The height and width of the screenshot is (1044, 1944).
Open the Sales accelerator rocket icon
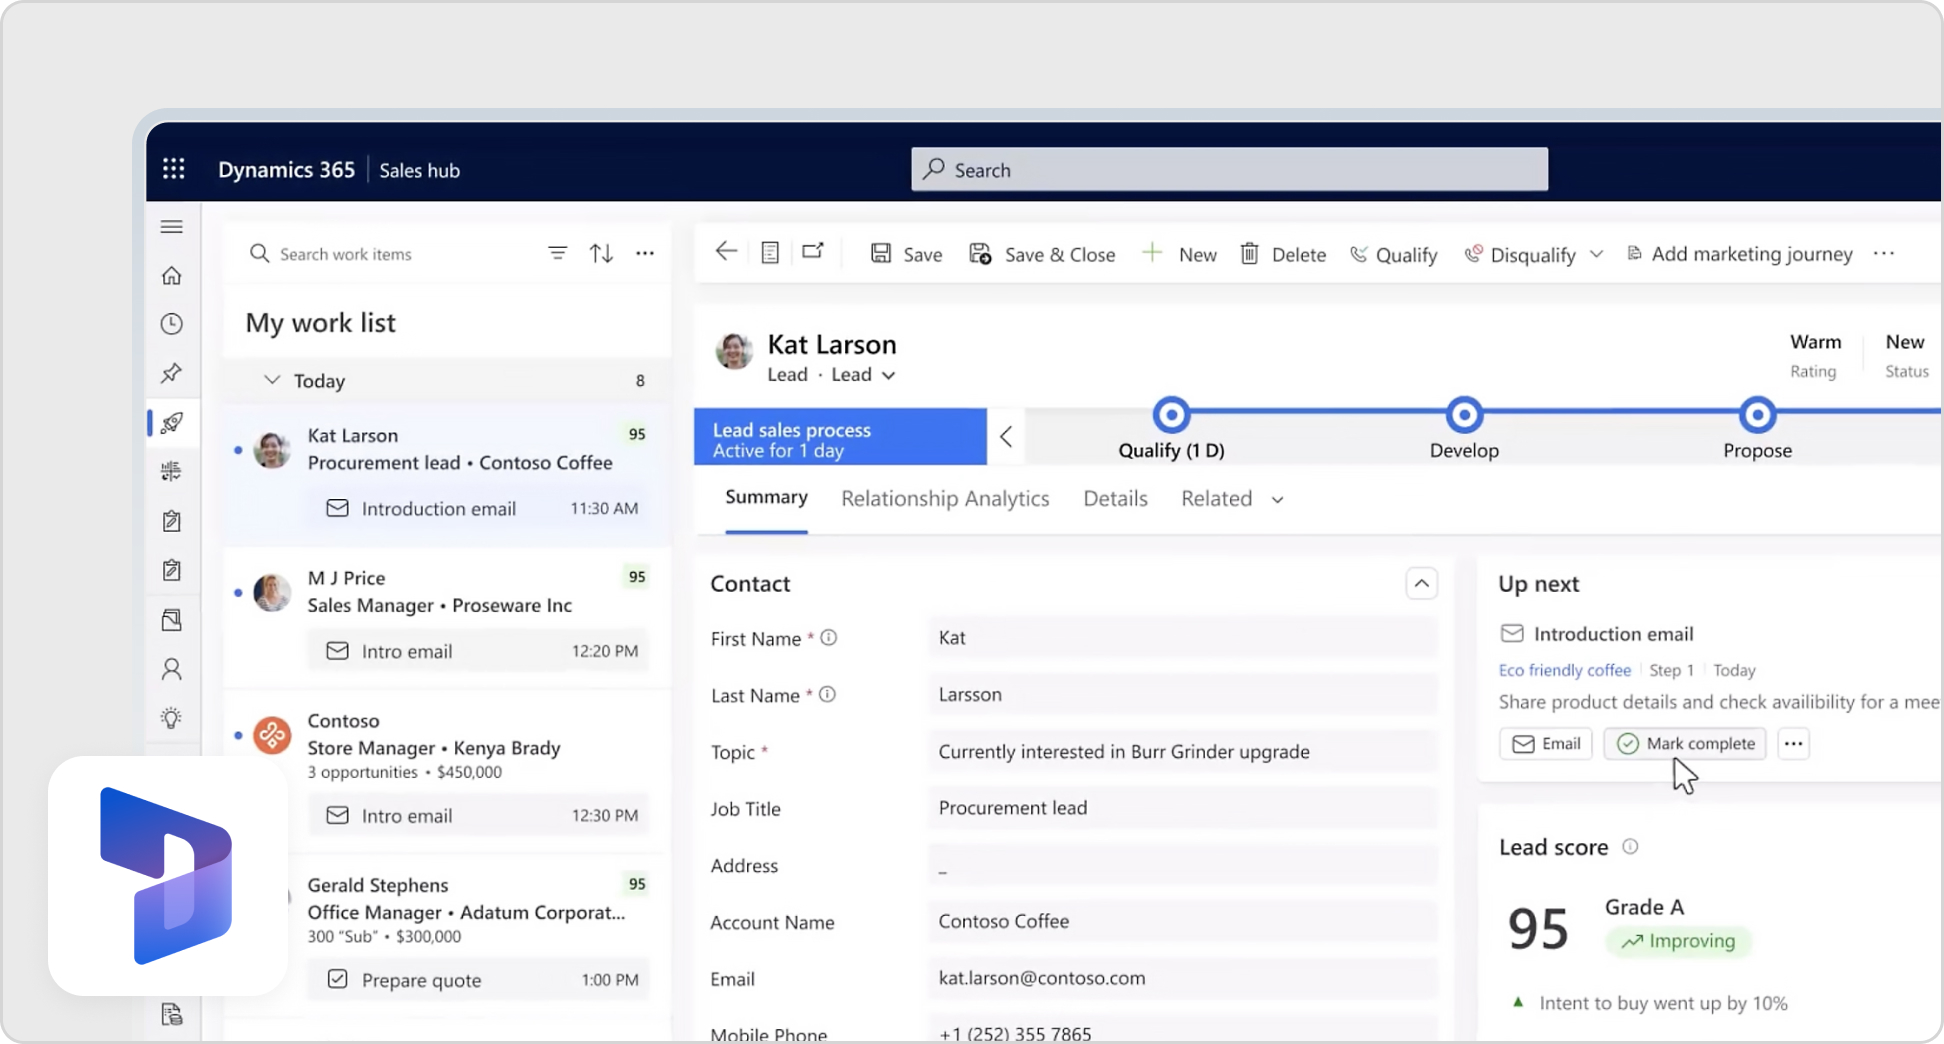point(171,422)
